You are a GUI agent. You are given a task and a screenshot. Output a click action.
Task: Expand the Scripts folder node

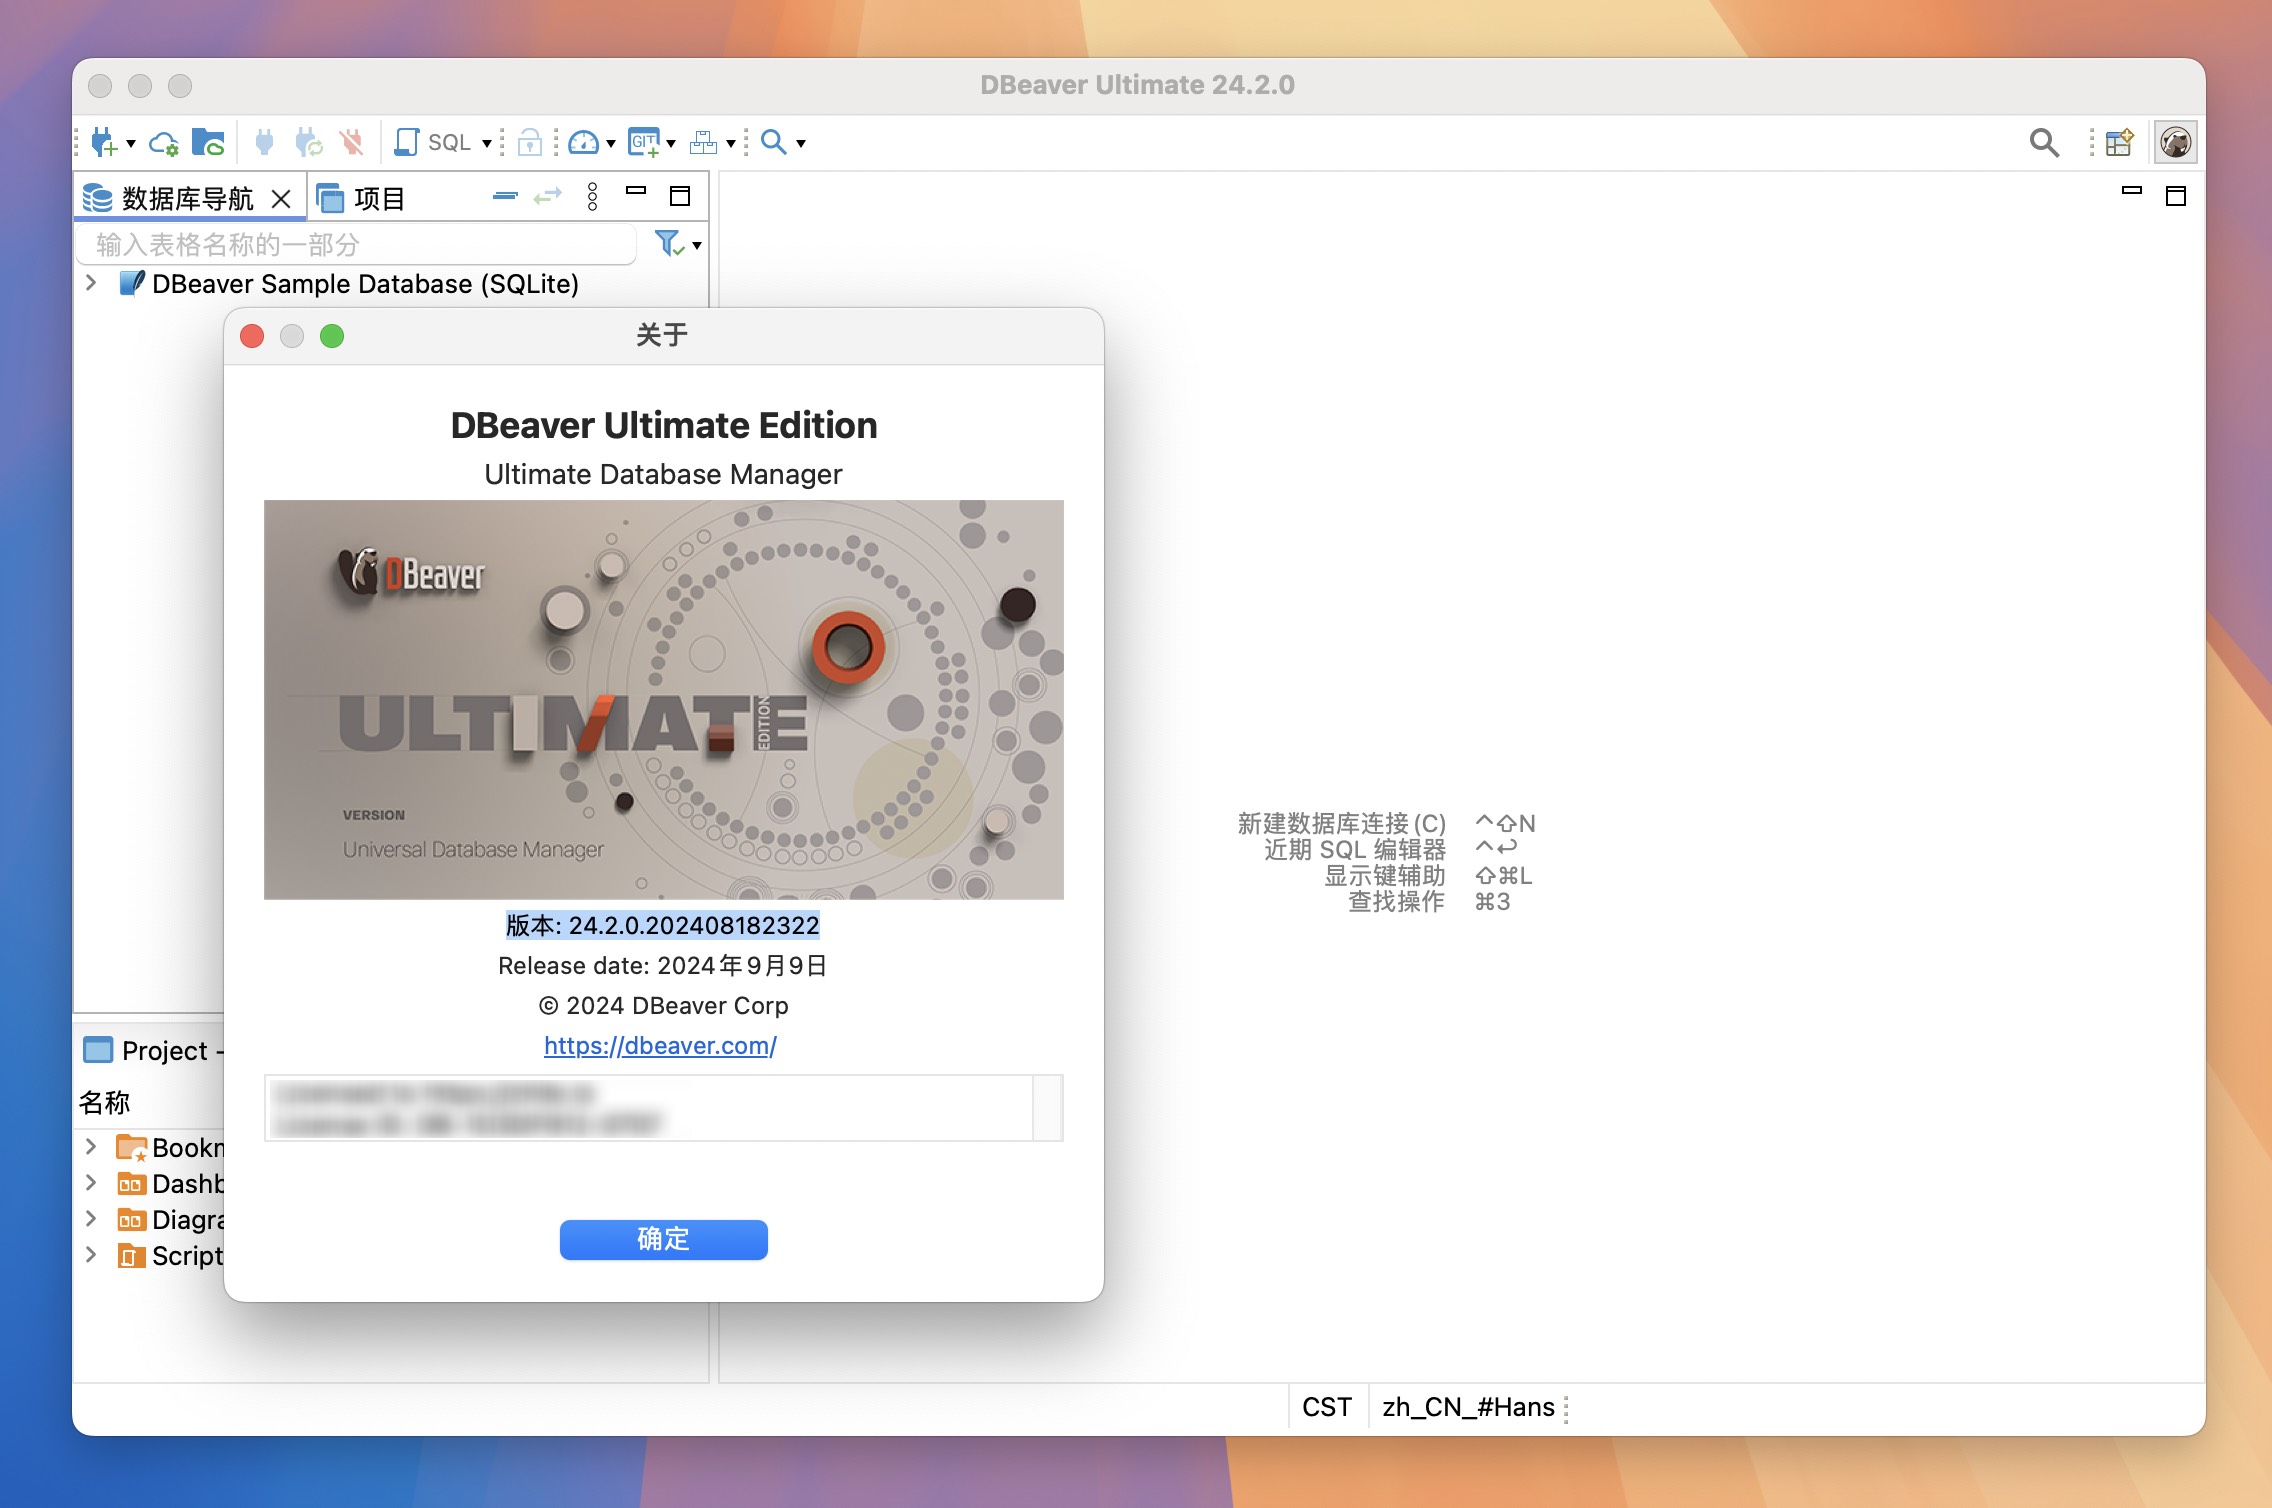[x=91, y=1254]
